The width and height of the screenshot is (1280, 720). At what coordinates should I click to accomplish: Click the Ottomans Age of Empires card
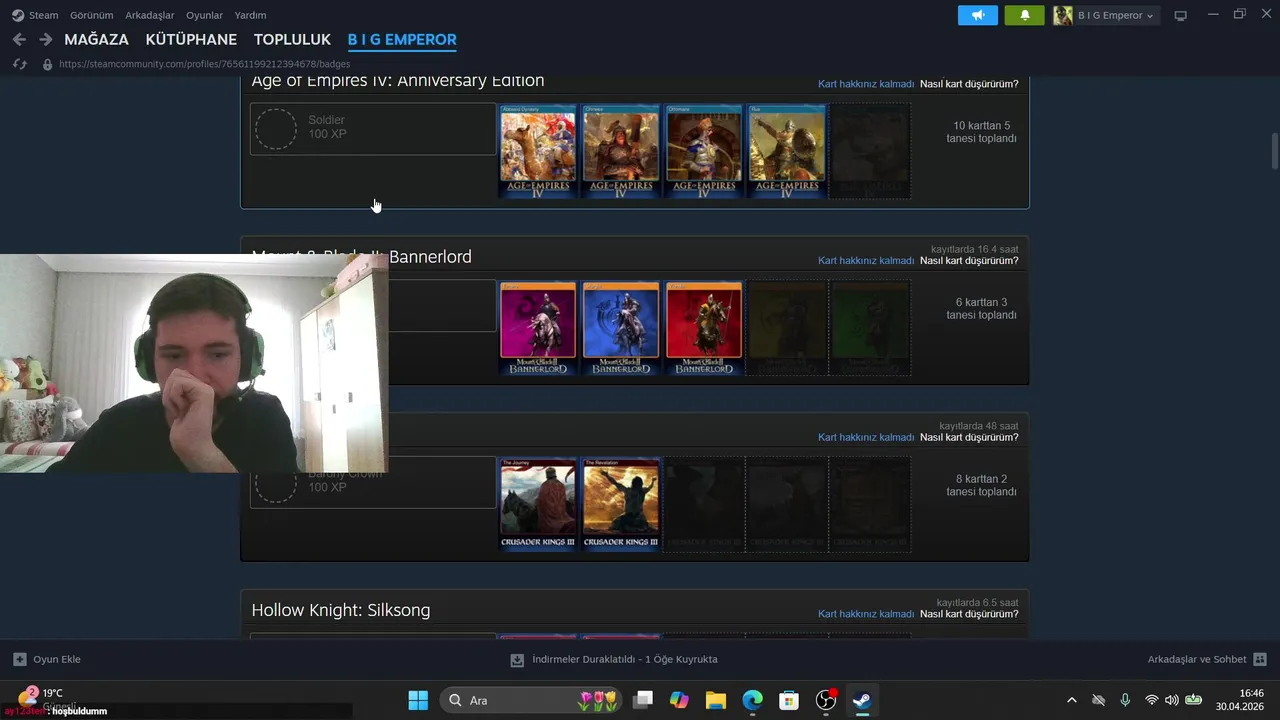[704, 151]
